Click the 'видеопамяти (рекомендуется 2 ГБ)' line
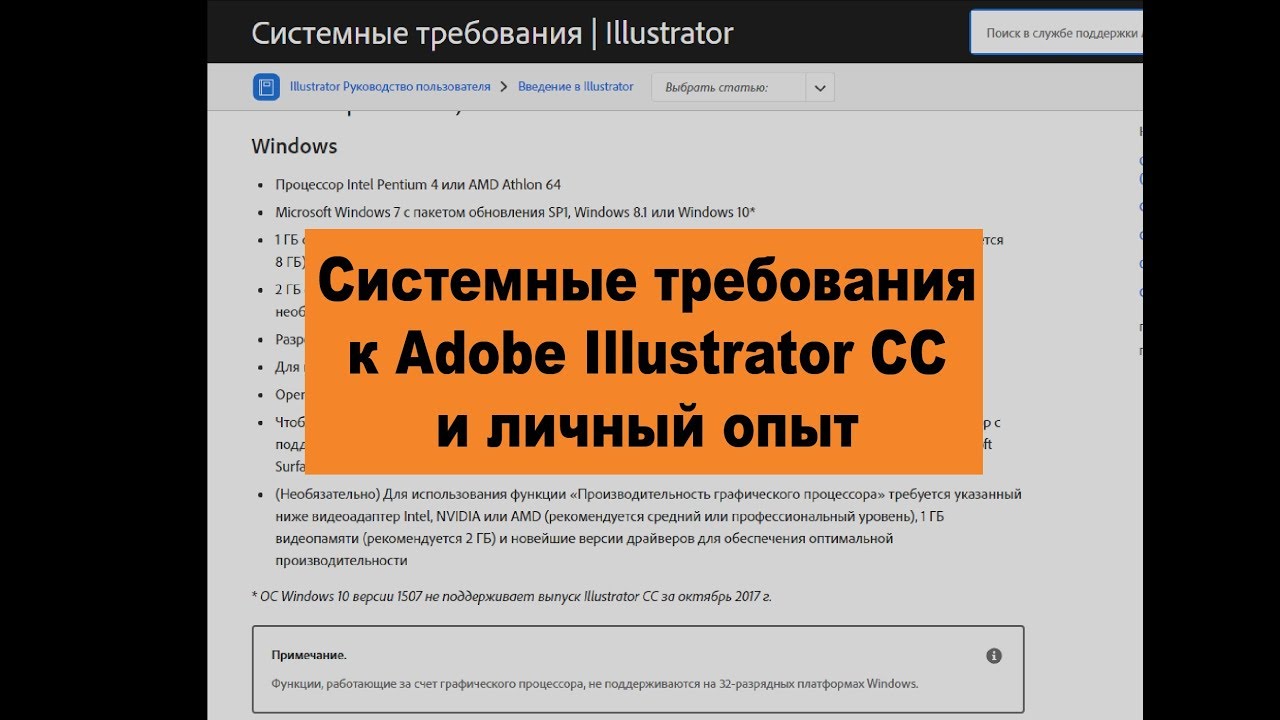The image size is (1280, 720). click(x=584, y=539)
